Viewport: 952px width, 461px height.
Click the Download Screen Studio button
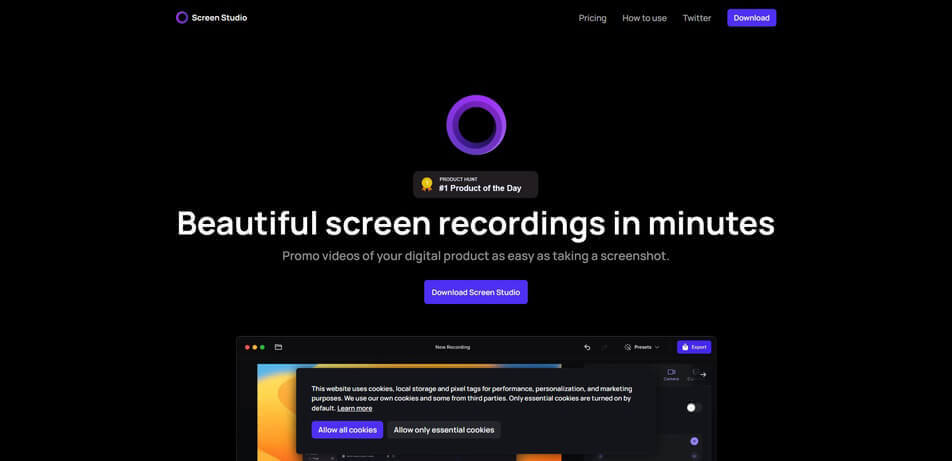coord(475,292)
